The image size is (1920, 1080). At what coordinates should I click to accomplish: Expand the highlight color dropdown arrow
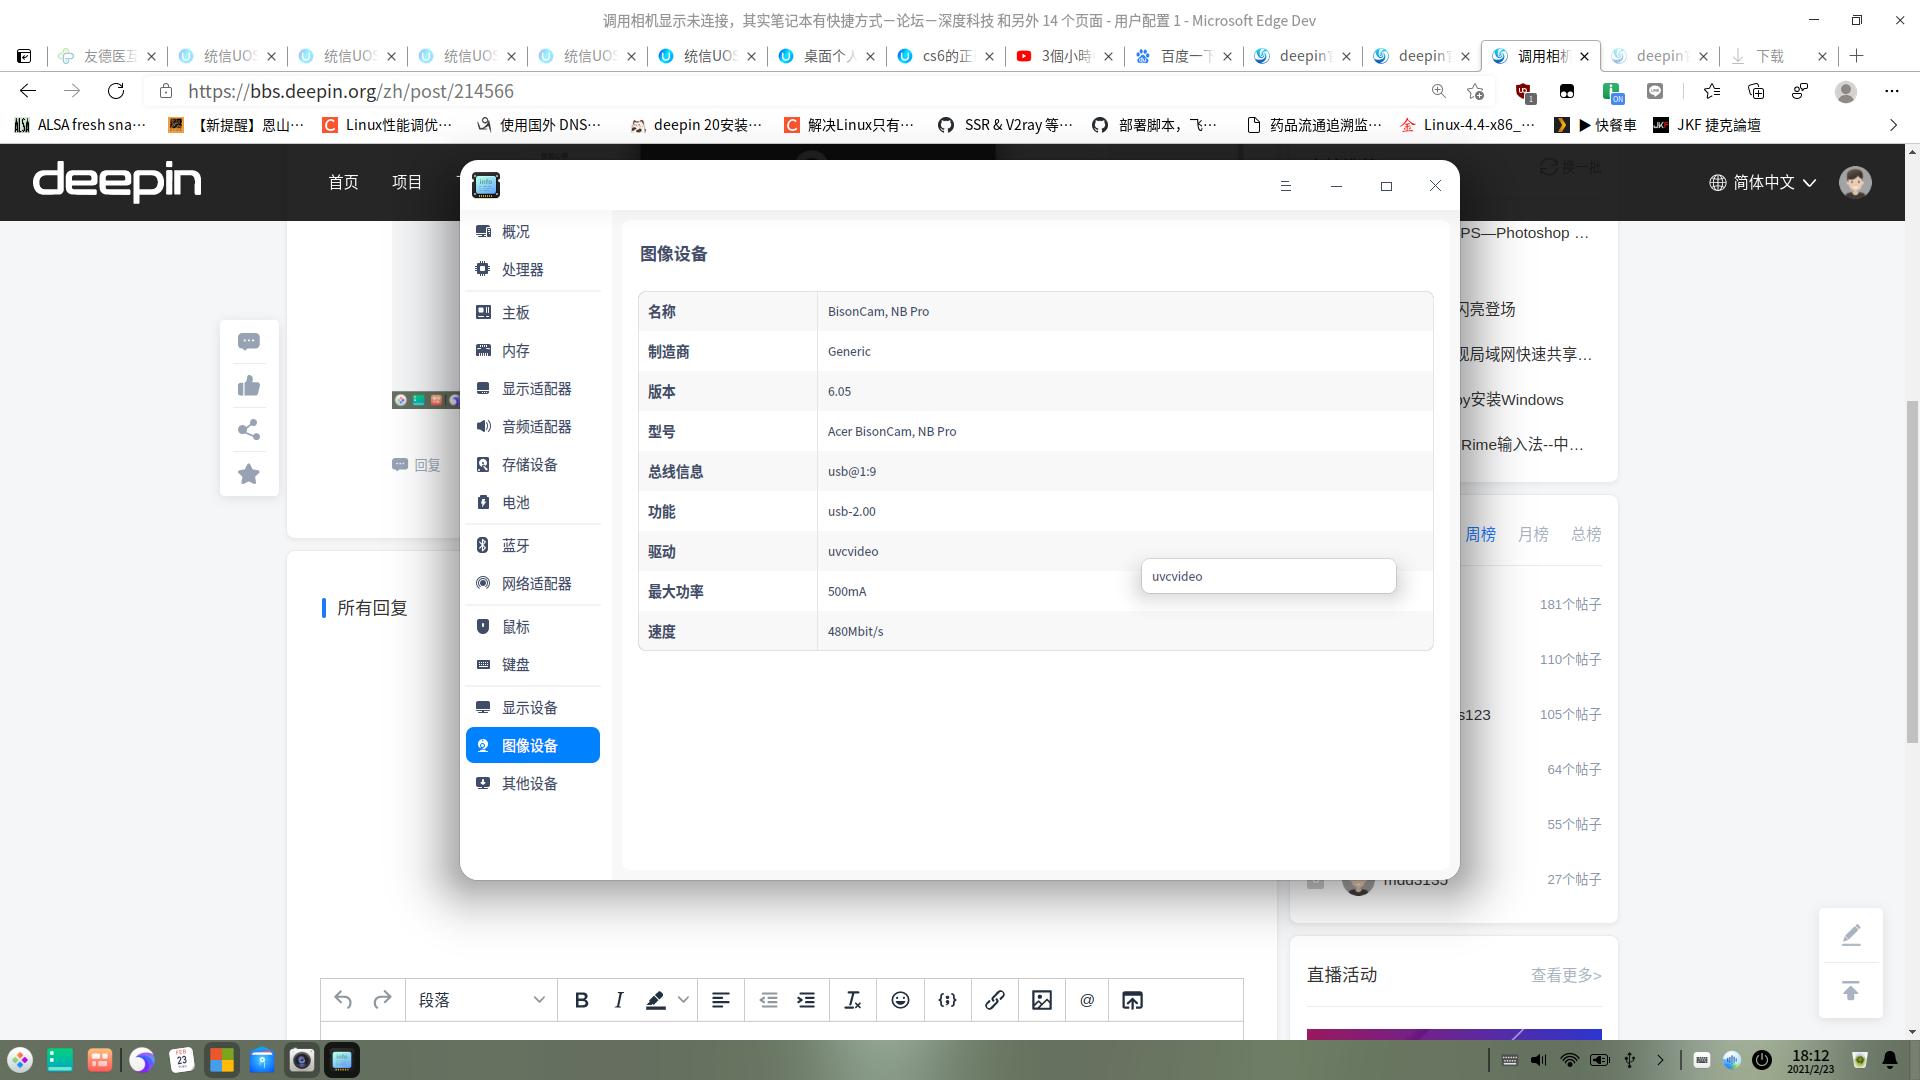683,1000
